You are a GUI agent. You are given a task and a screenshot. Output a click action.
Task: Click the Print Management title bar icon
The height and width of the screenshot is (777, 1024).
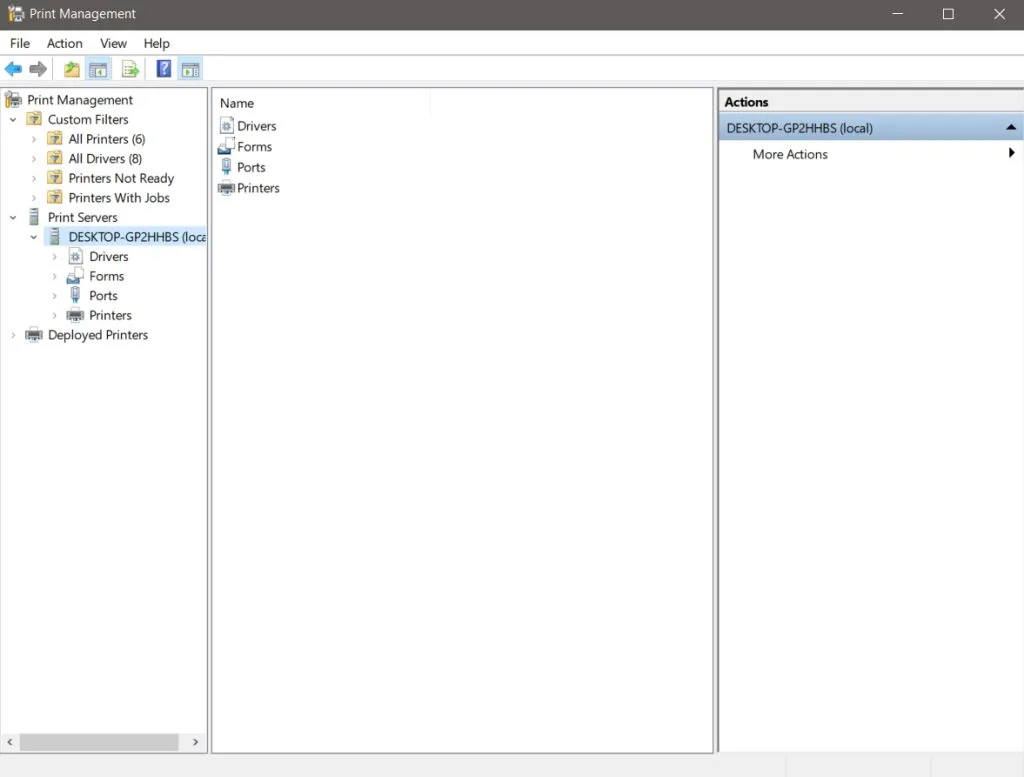pyautogui.click(x=16, y=14)
